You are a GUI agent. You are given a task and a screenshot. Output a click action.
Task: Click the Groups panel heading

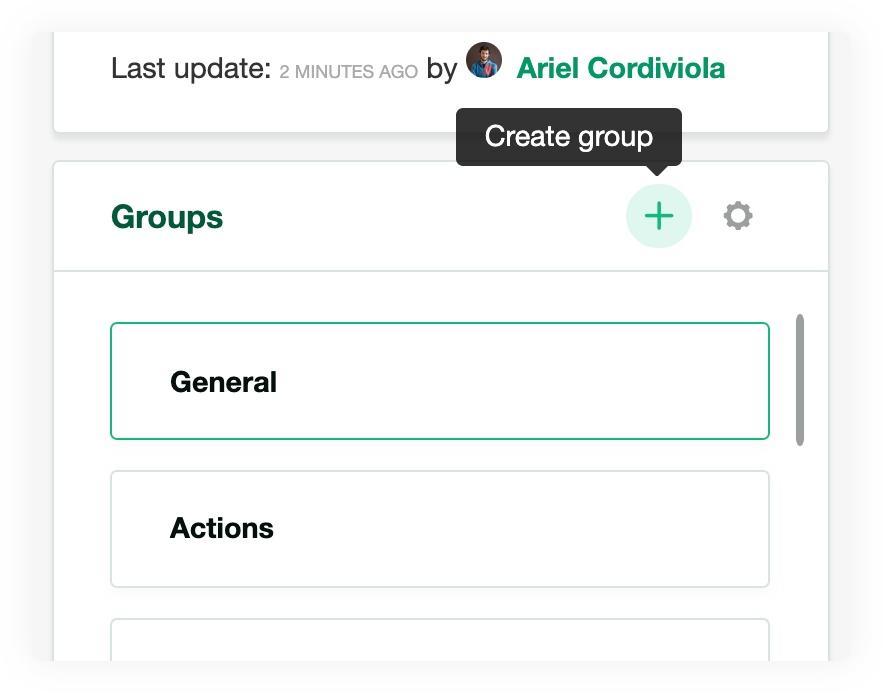coord(167,217)
